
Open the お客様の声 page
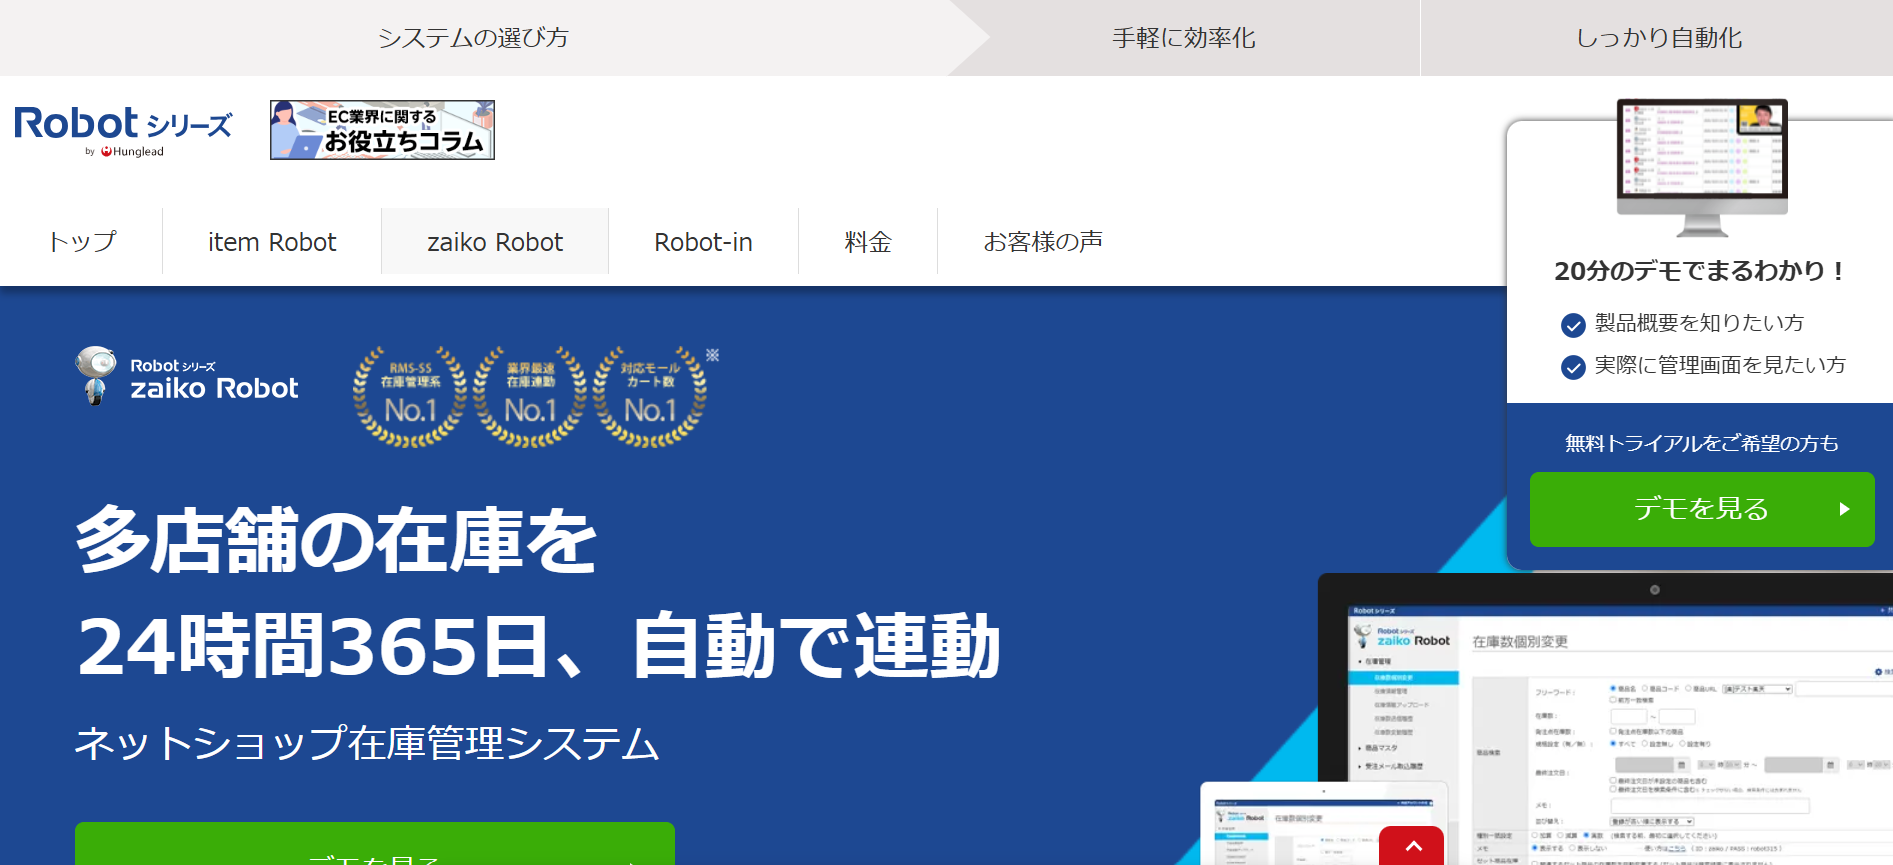coord(1043,242)
